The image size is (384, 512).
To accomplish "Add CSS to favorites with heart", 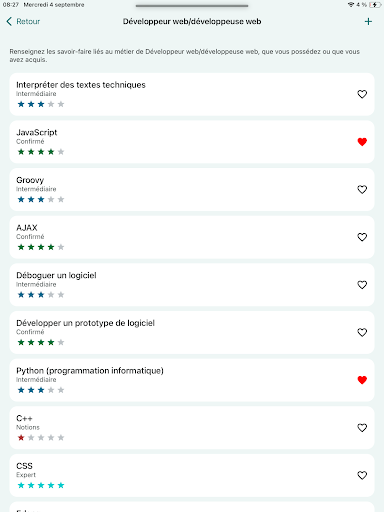I will click(x=362, y=475).
